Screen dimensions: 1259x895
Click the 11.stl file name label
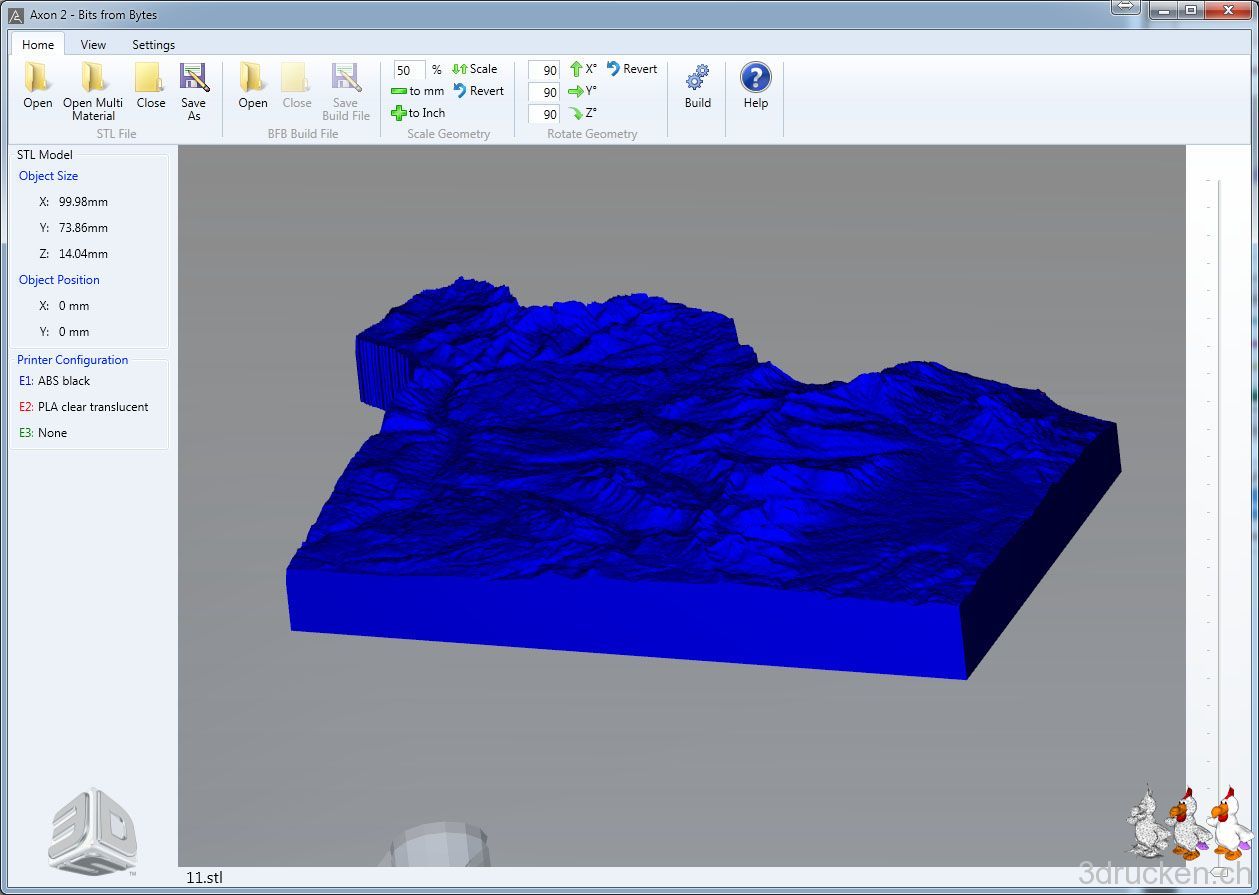(x=204, y=877)
